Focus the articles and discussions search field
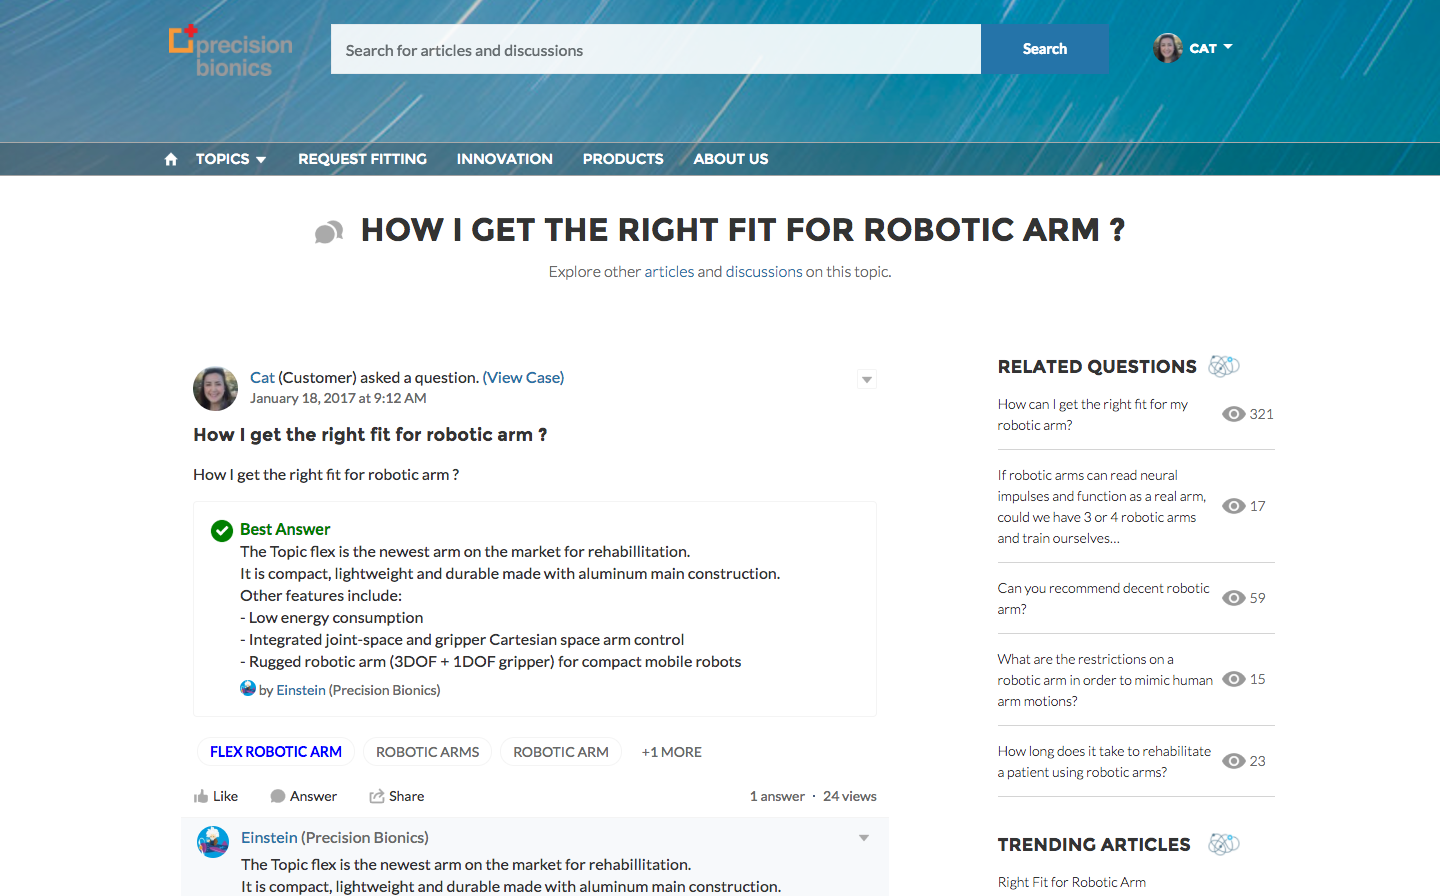This screenshot has width=1440, height=896. pos(655,50)
